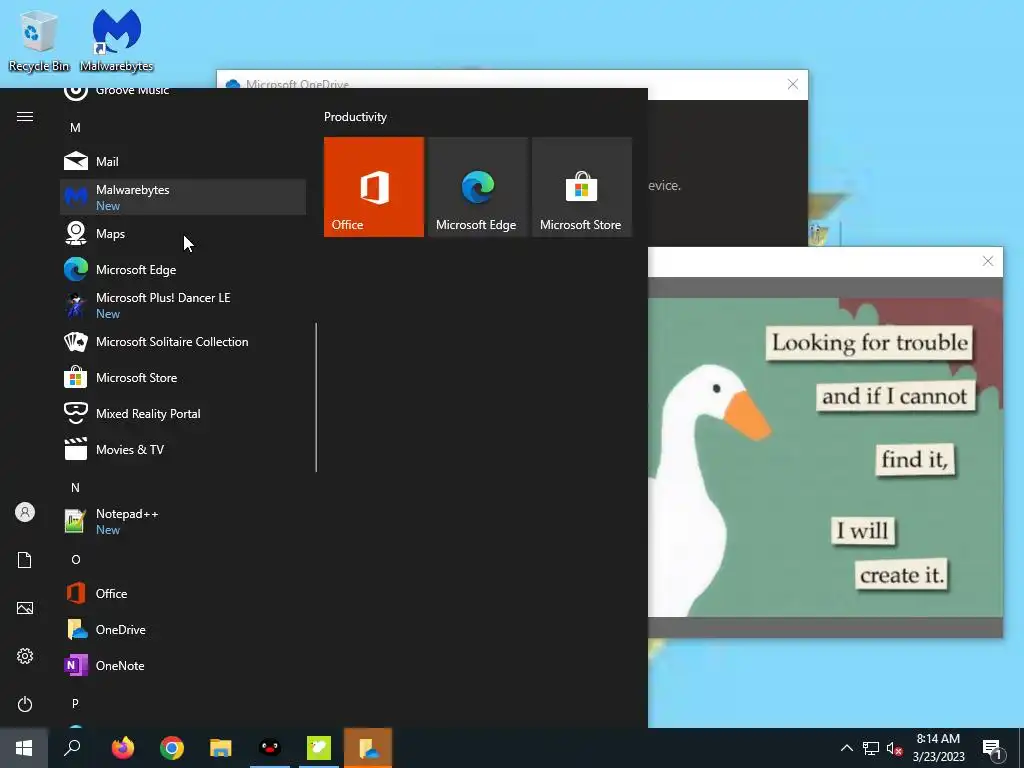Launch OneNote from the app list

point(183,665)
